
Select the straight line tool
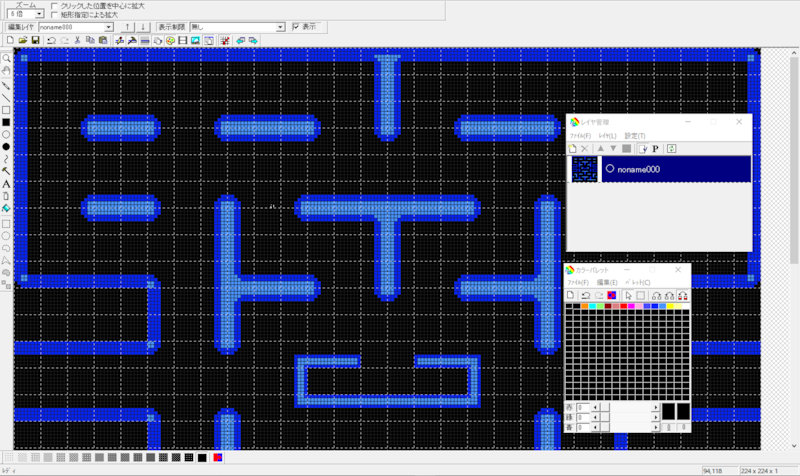(x=6, y=97)
